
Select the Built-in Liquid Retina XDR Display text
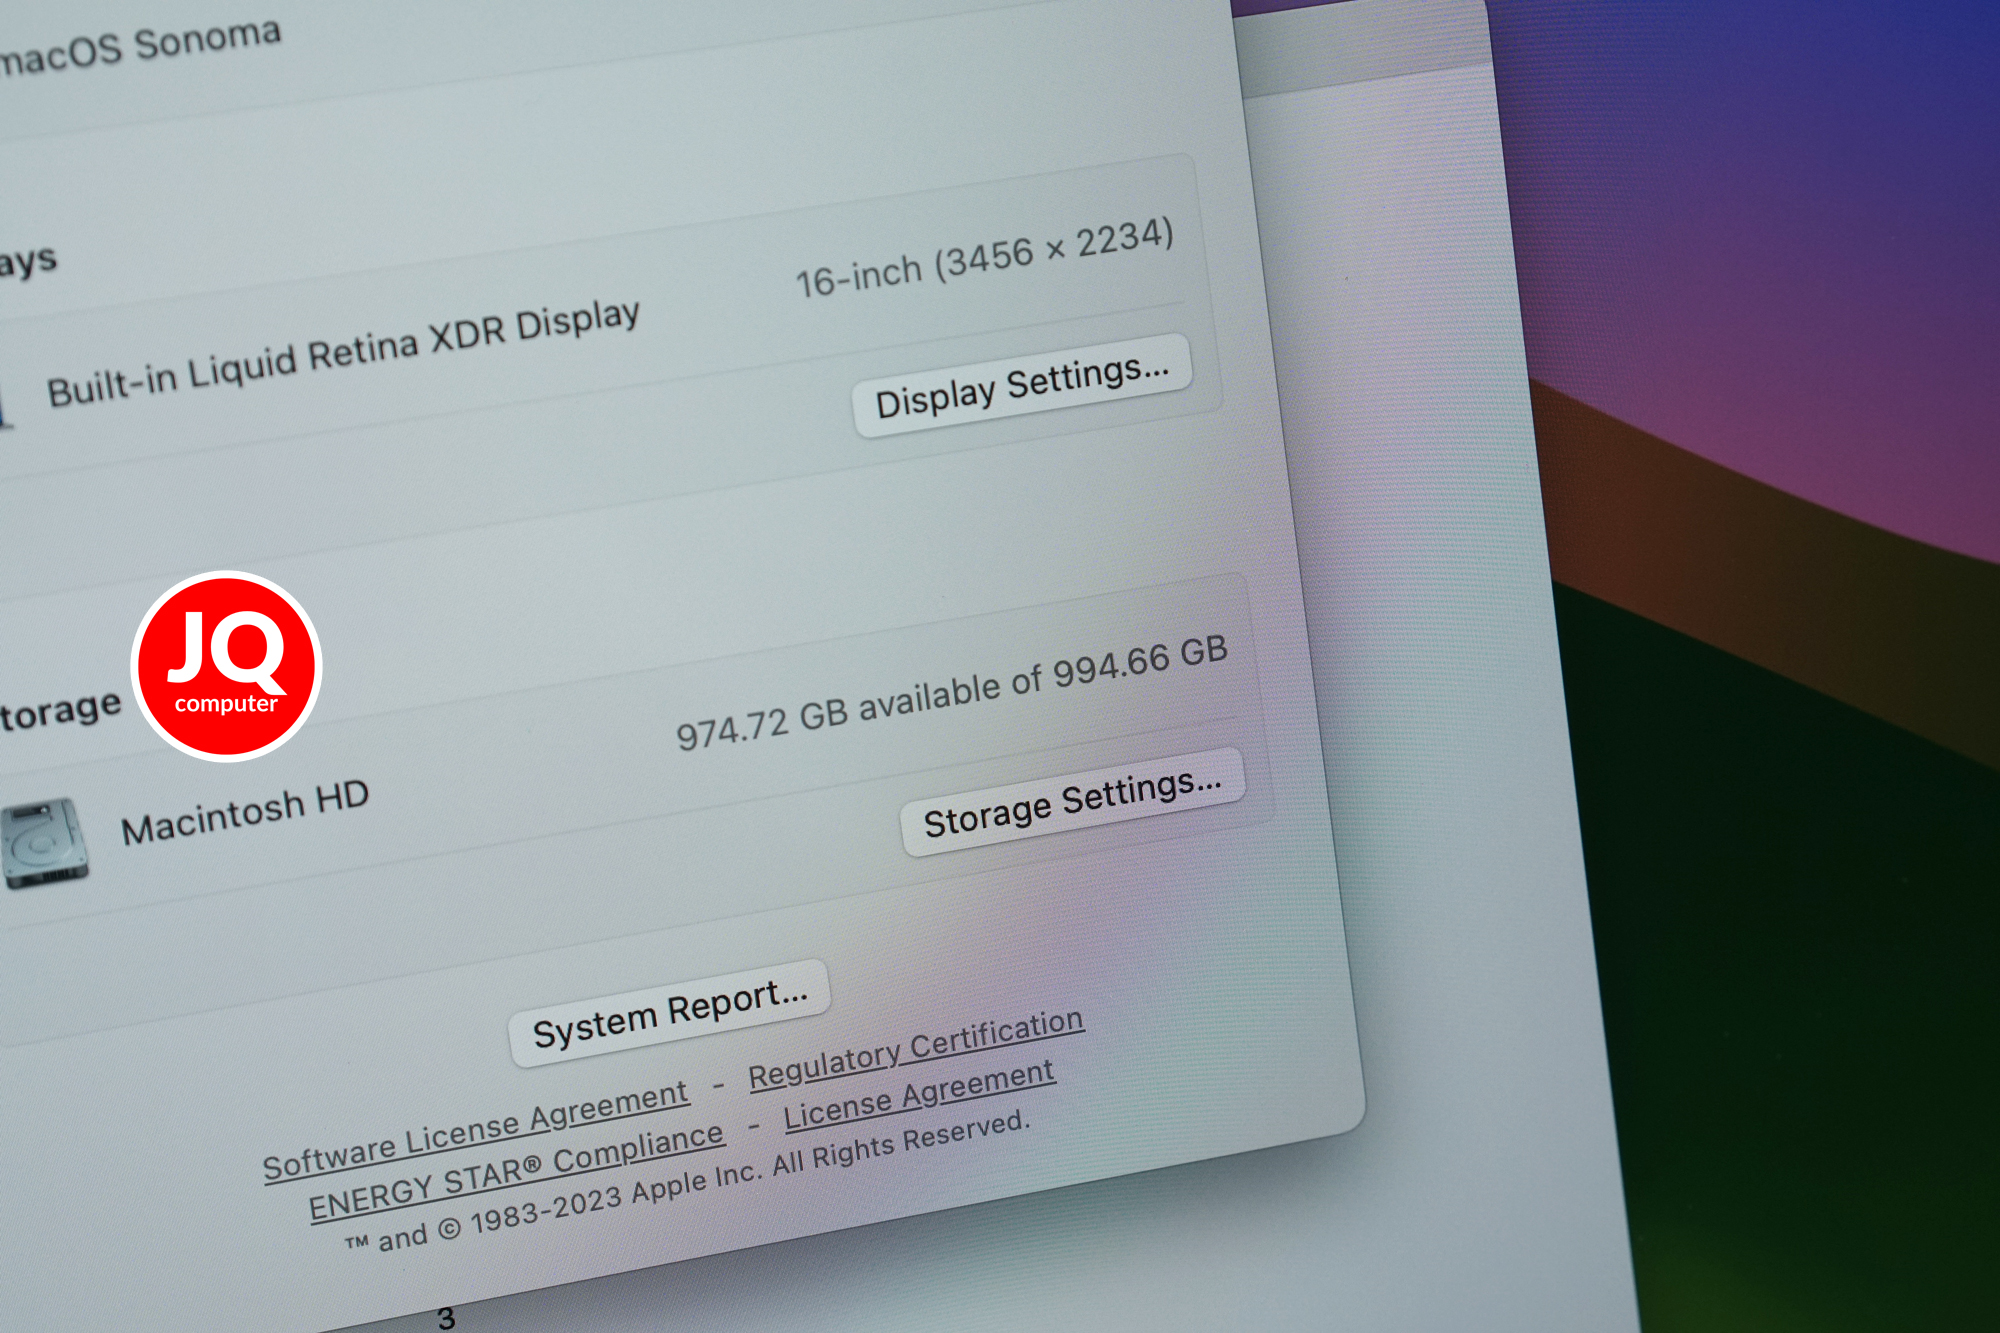tap(343, 353)
